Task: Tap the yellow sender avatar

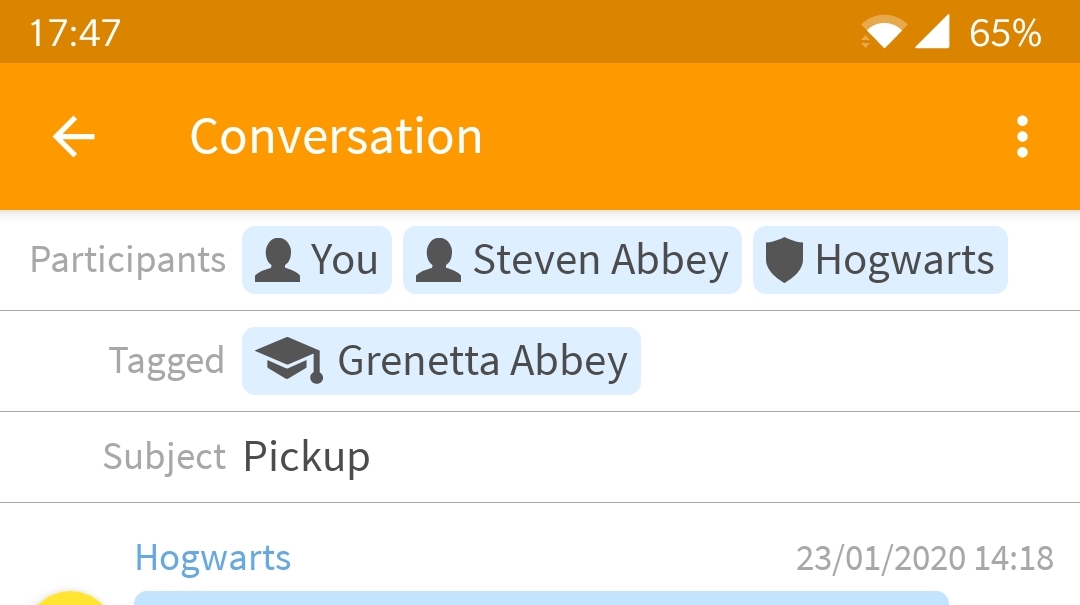Action: [70, 597]
